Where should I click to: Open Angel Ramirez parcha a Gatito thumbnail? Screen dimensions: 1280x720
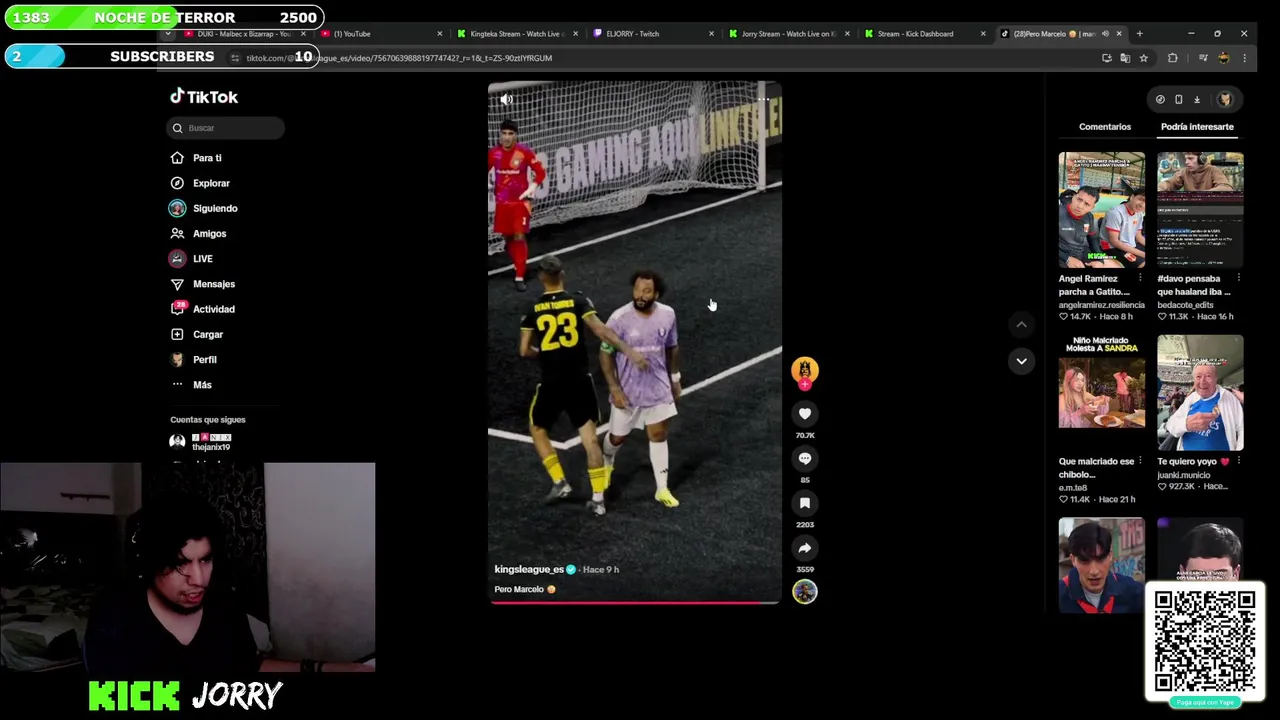coord(1102,210)
